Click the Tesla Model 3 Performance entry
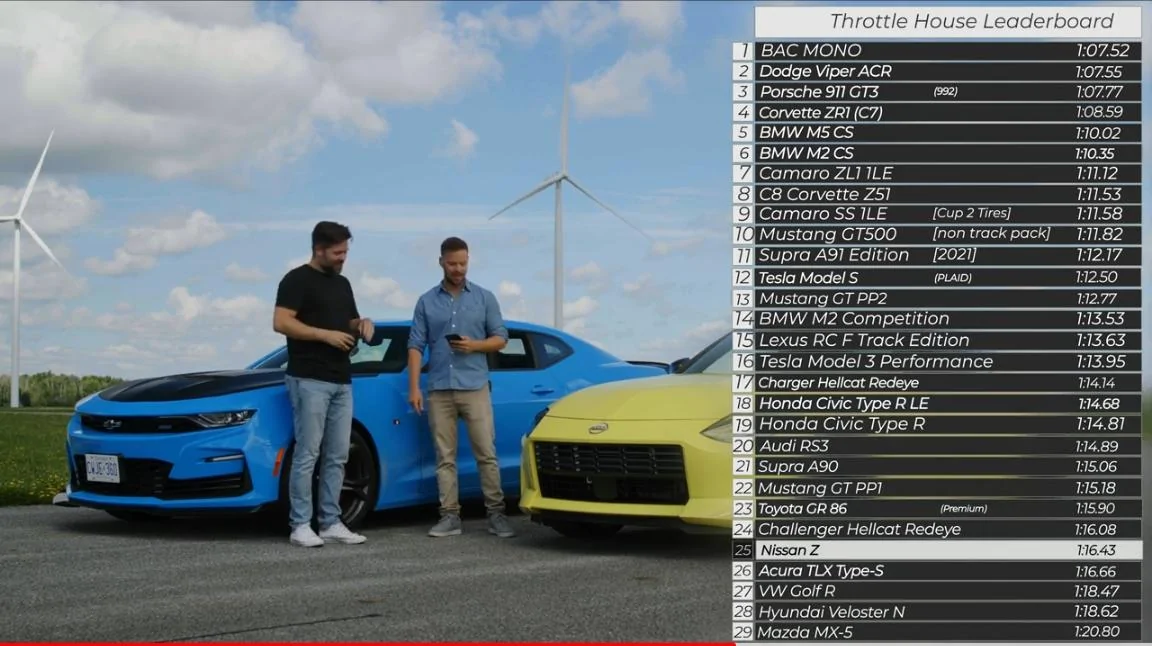The image size is (1152, 646). click(948, 362)
